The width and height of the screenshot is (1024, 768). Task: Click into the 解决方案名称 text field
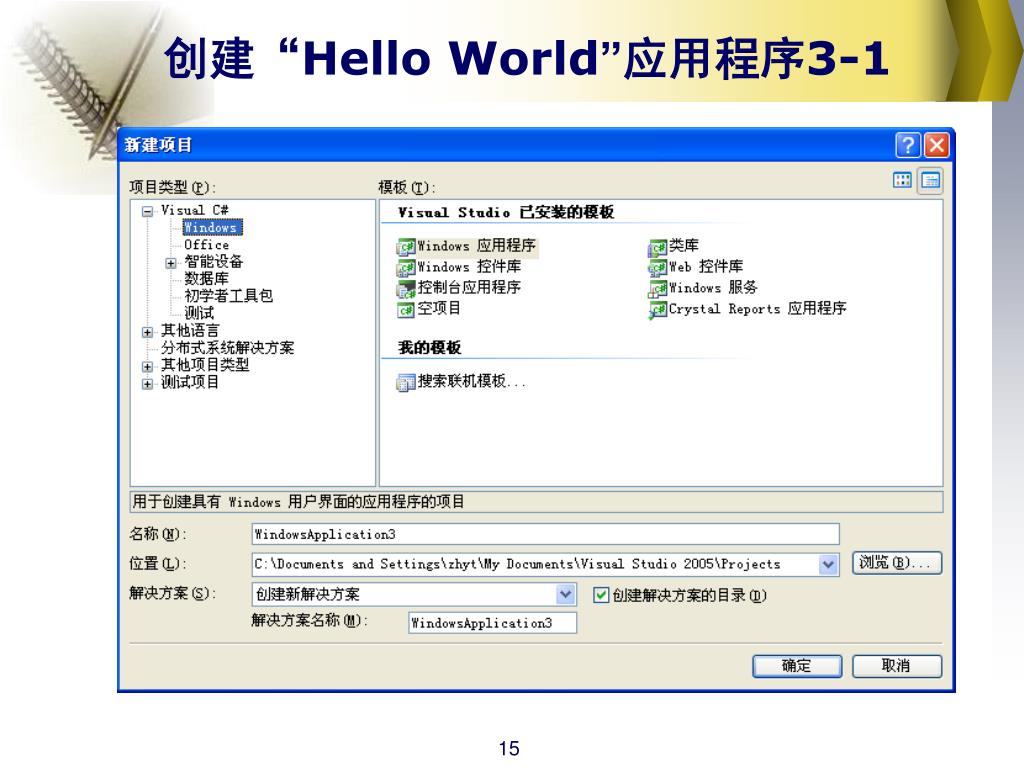point(492,623)
